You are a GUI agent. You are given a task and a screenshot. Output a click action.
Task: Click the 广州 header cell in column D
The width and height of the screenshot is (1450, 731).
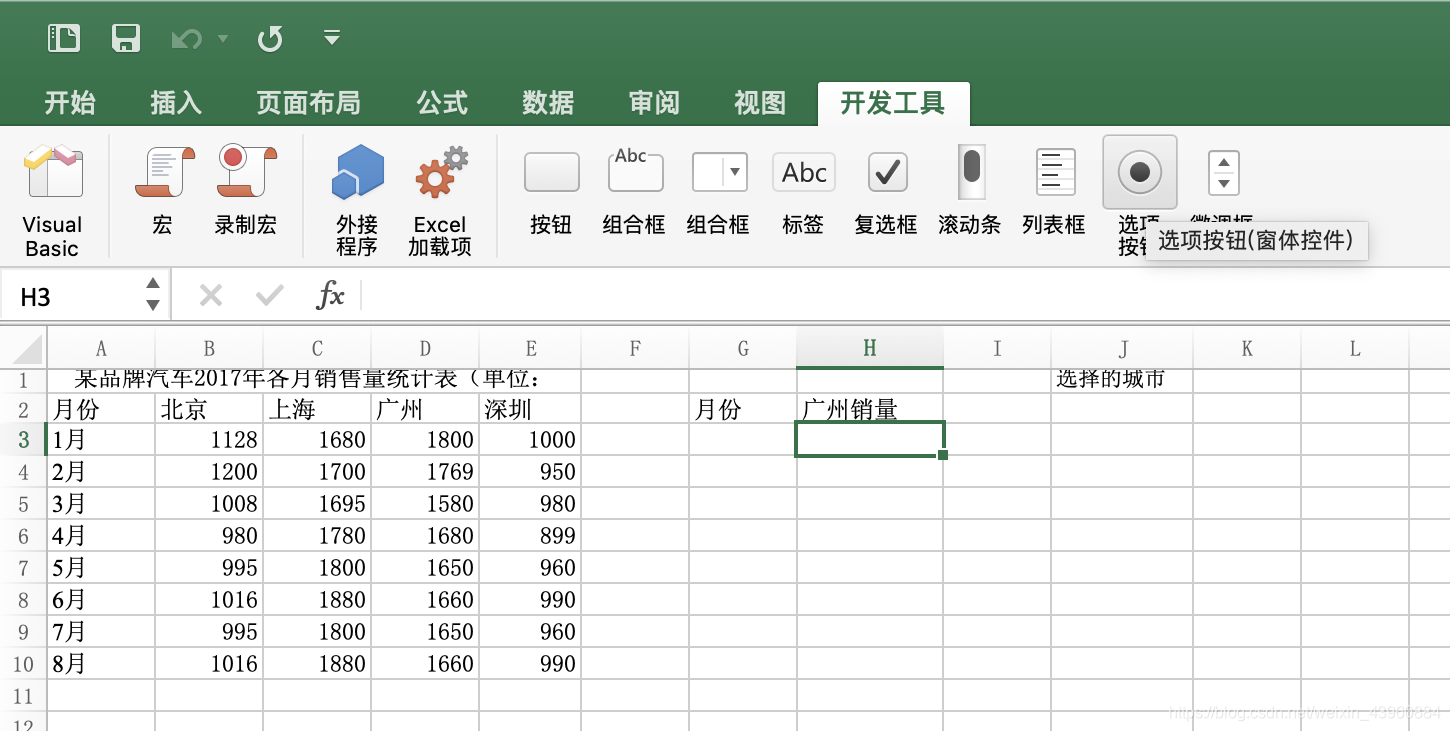[425, 409]
